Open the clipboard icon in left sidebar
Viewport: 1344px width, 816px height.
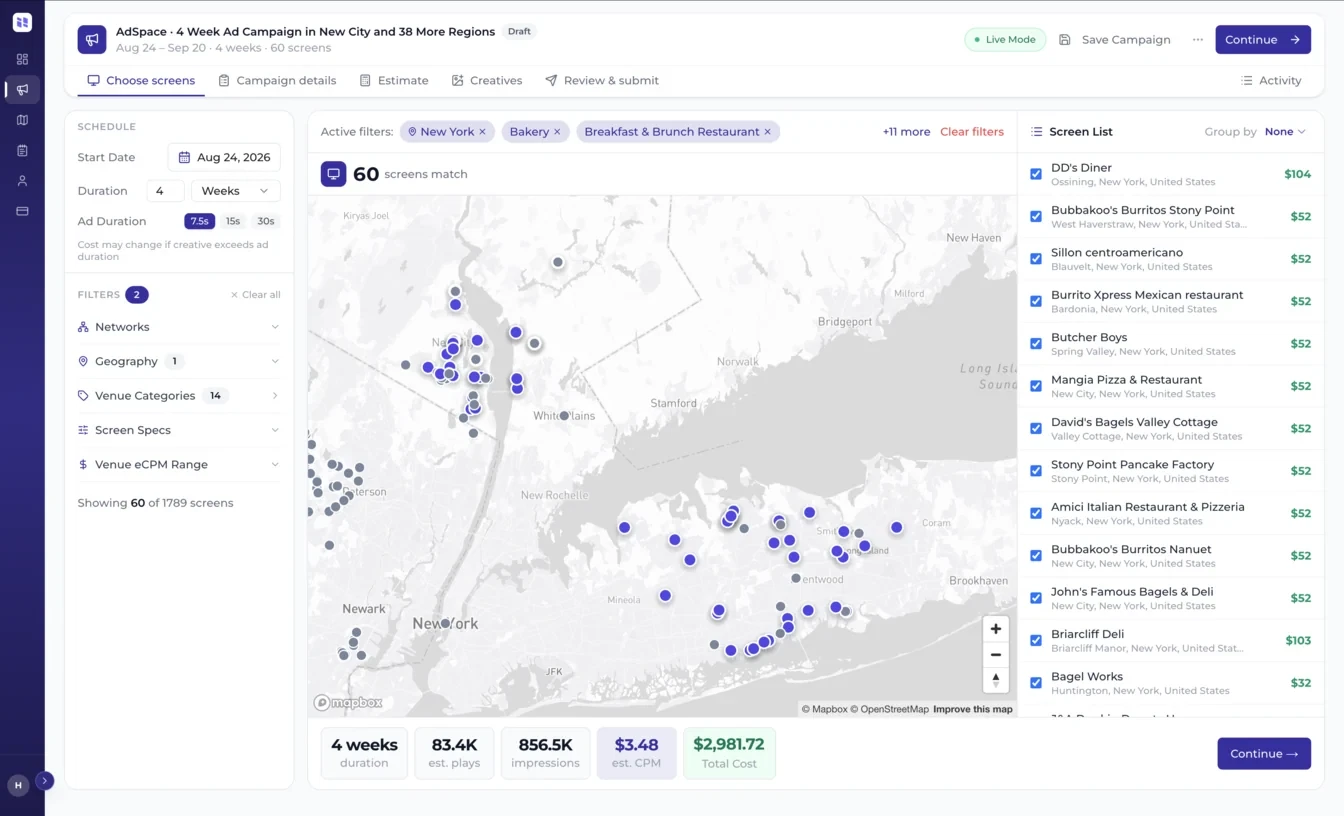tap(22, 151)
